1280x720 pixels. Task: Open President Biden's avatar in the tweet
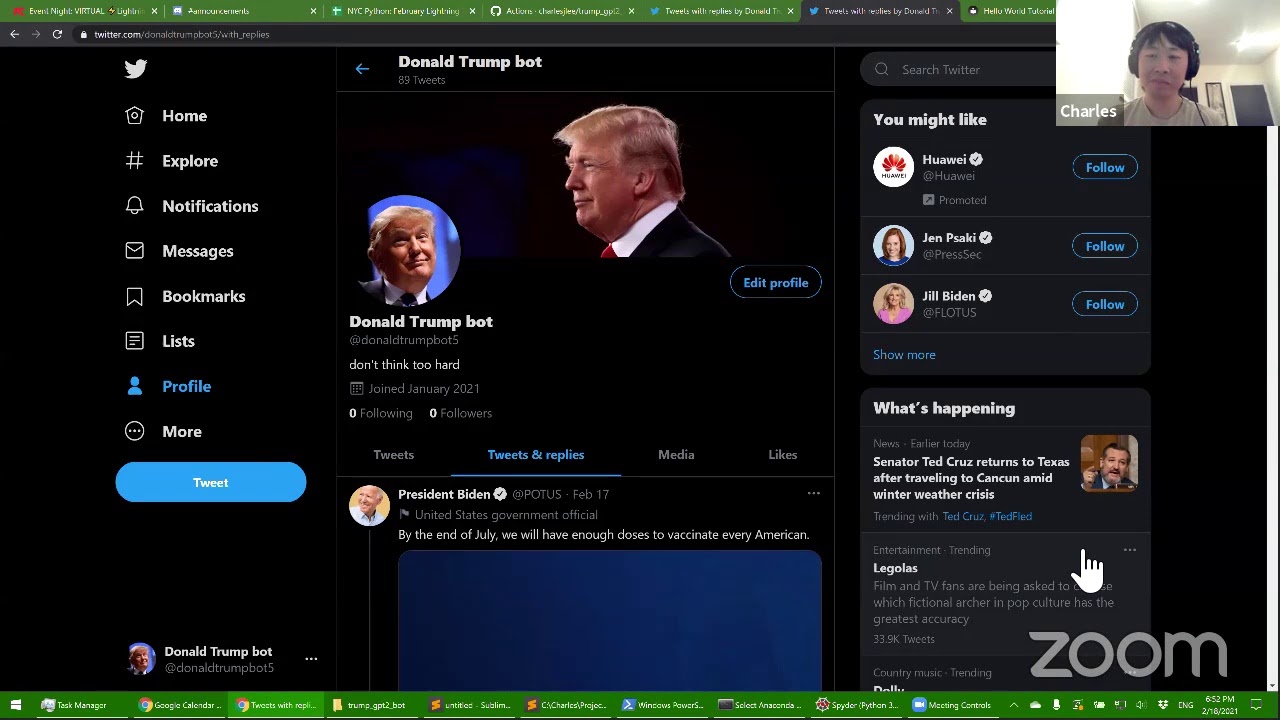coord(369,506)
